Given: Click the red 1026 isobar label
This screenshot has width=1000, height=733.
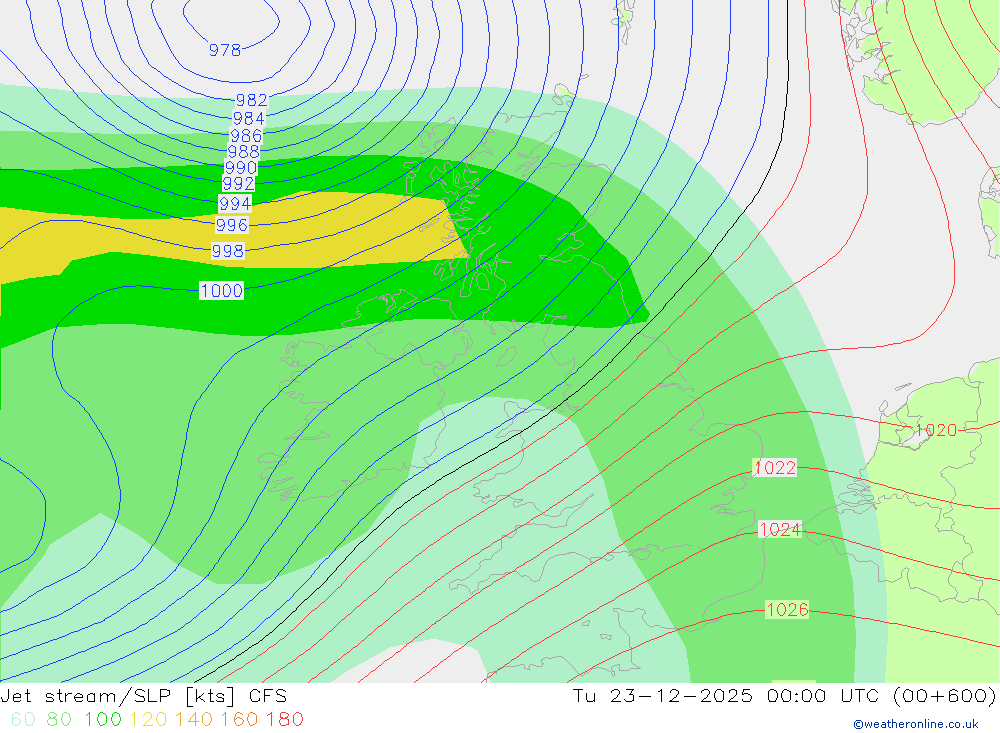Looking at the screenshot, I should tap(788, 609).
